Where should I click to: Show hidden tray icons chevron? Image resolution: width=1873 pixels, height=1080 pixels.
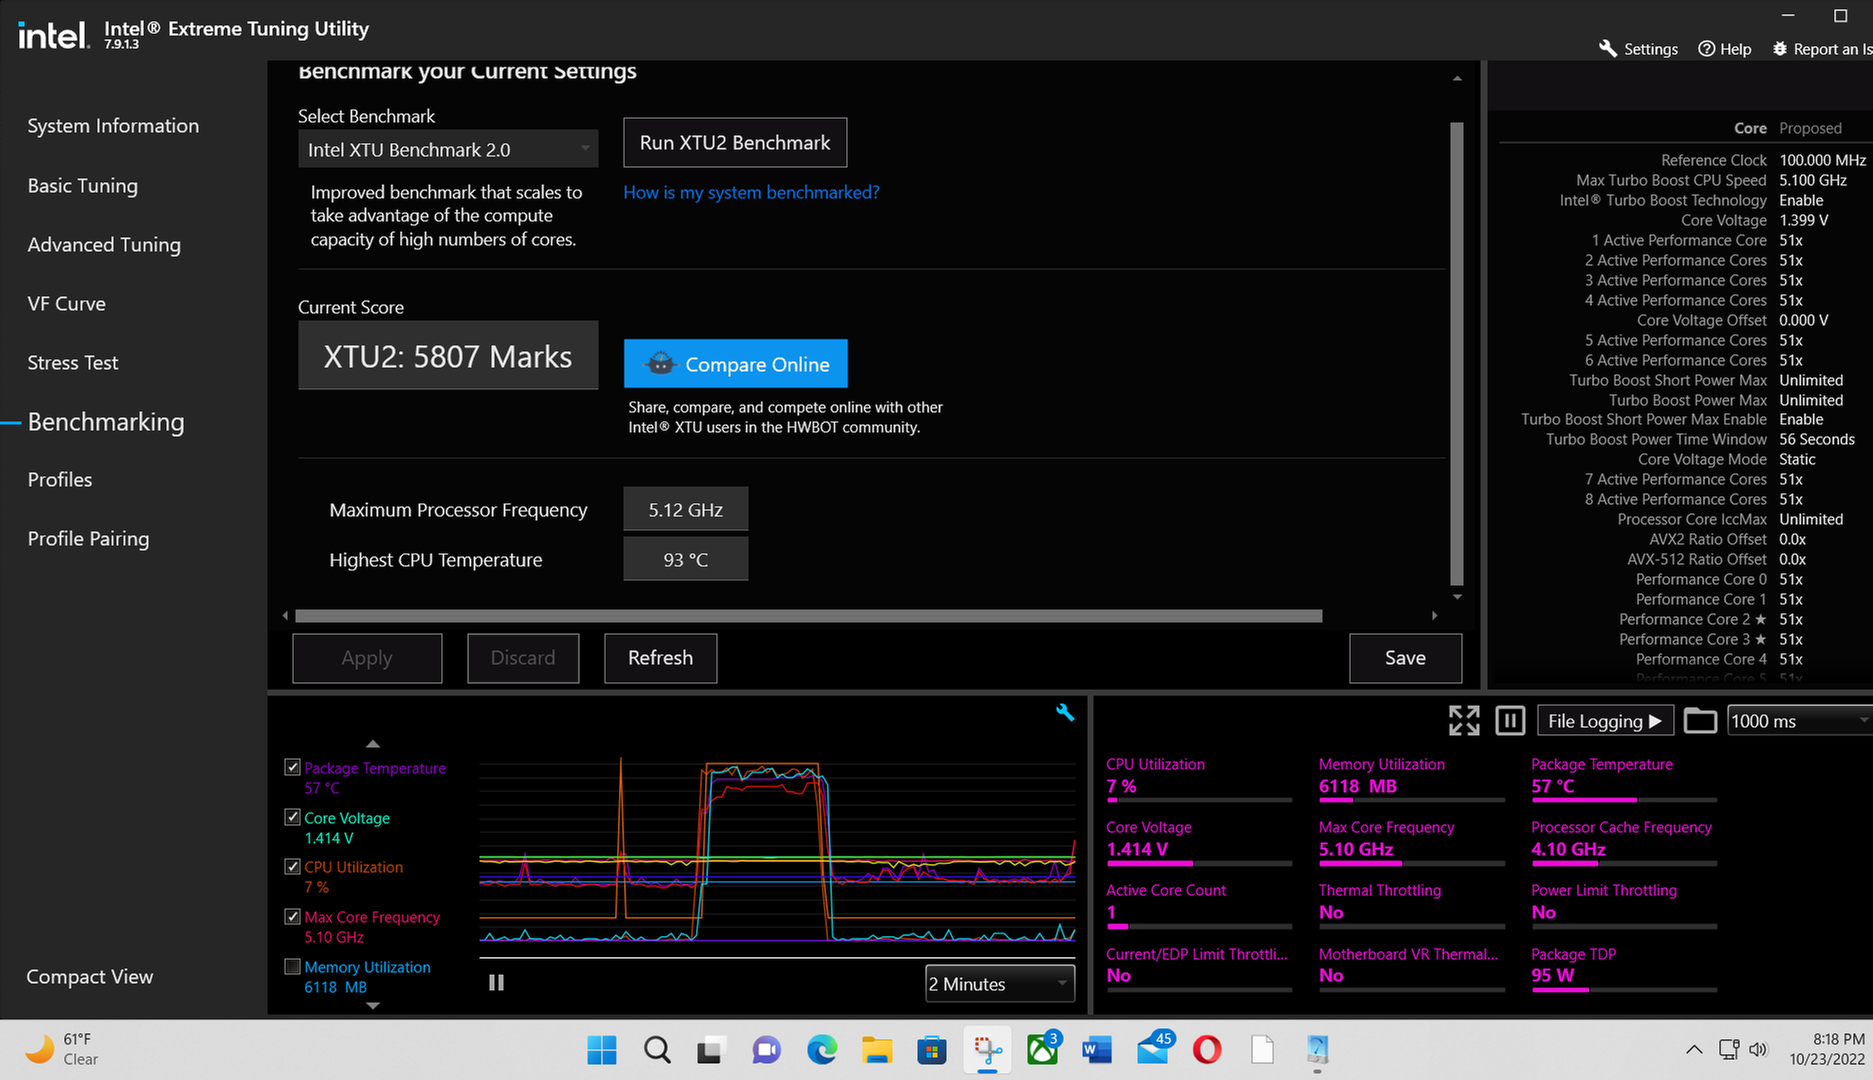pos(1694,1049)
